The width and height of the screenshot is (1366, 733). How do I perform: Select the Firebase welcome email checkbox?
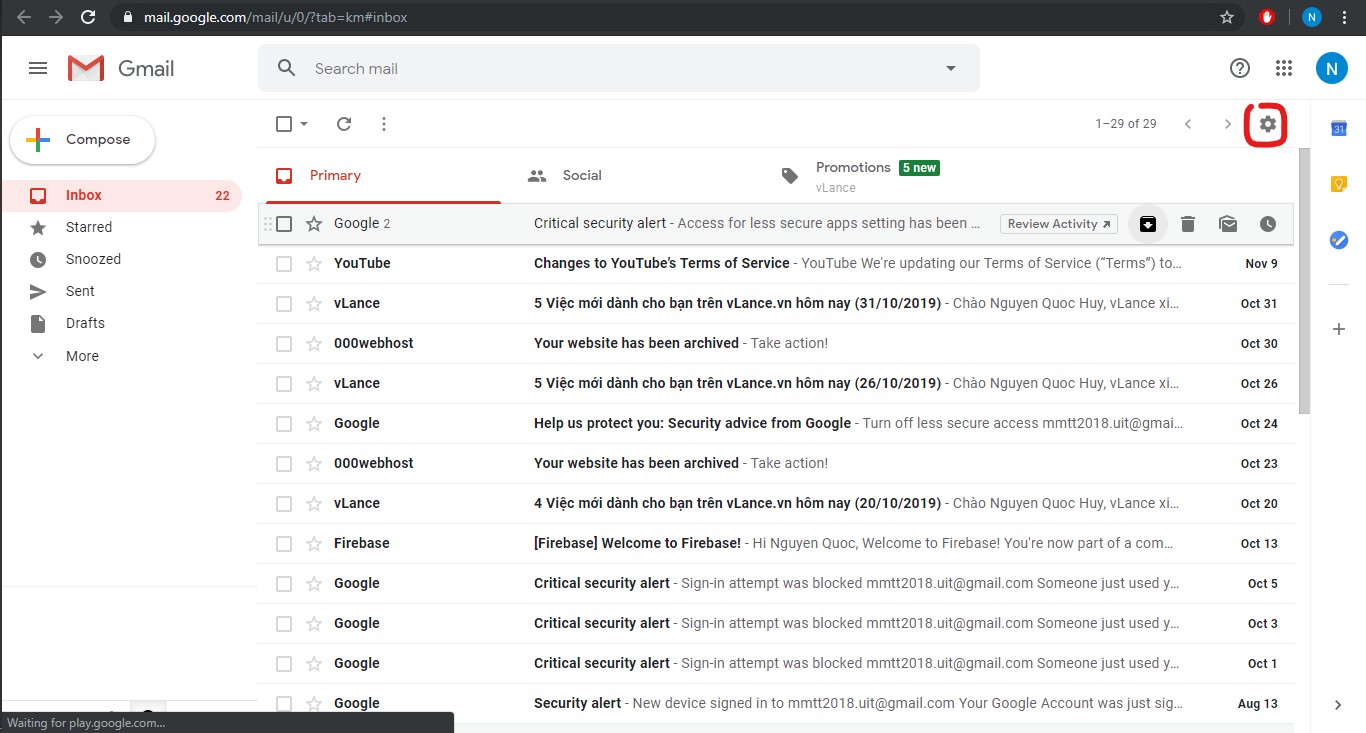coord(284,543)
